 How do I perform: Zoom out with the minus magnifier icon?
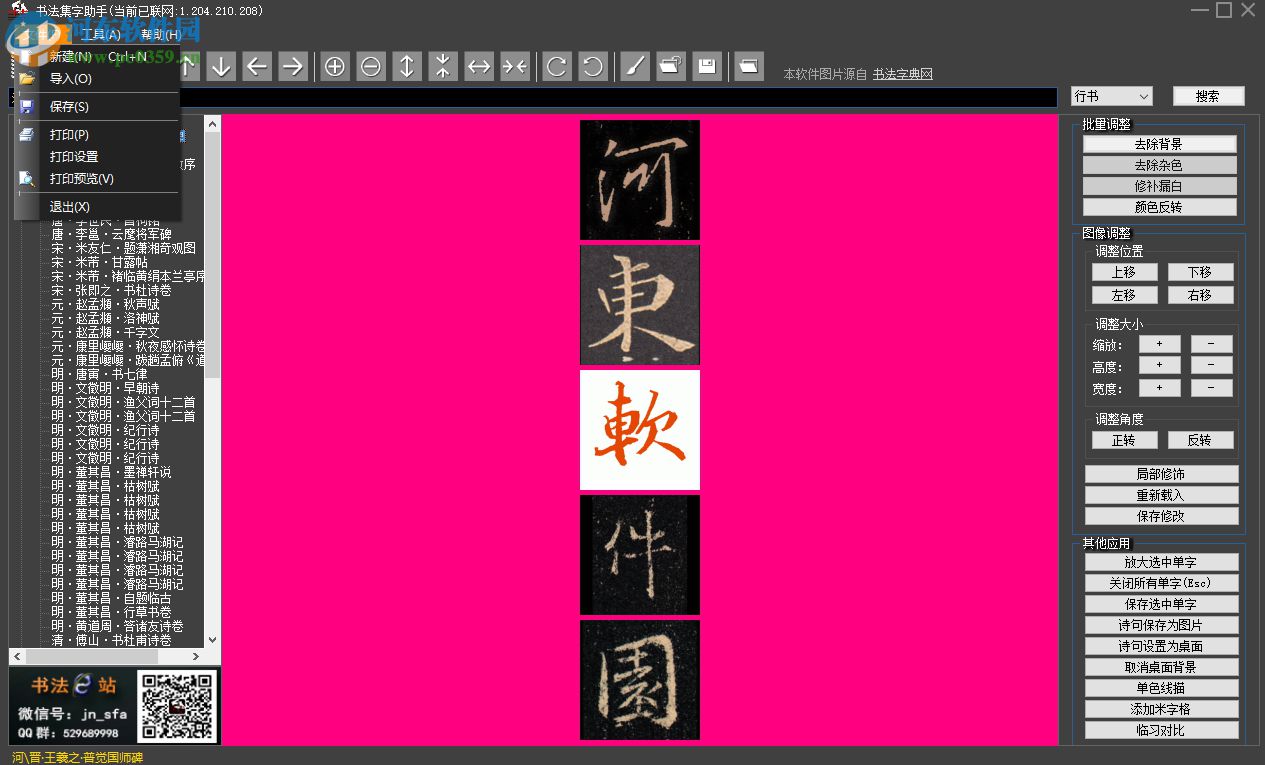371,66
